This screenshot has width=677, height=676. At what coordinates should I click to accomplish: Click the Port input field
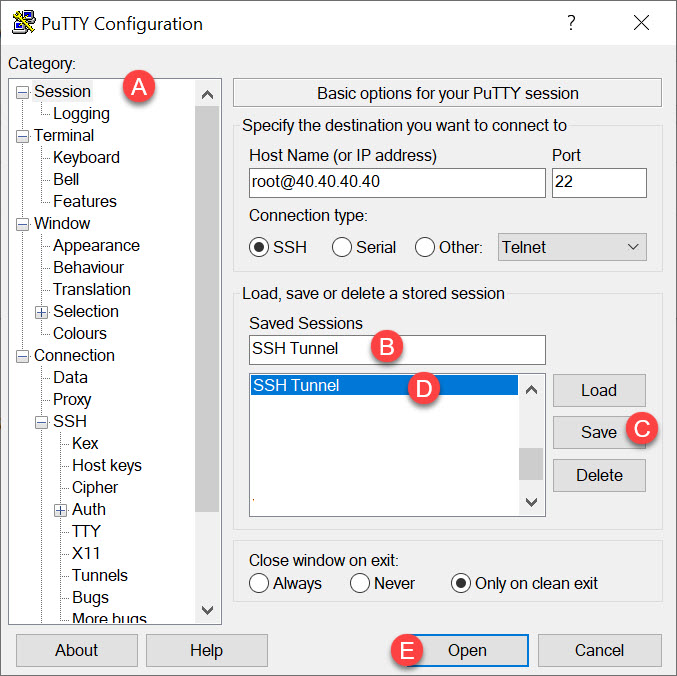pyautogui.click(x=599, y=183)
